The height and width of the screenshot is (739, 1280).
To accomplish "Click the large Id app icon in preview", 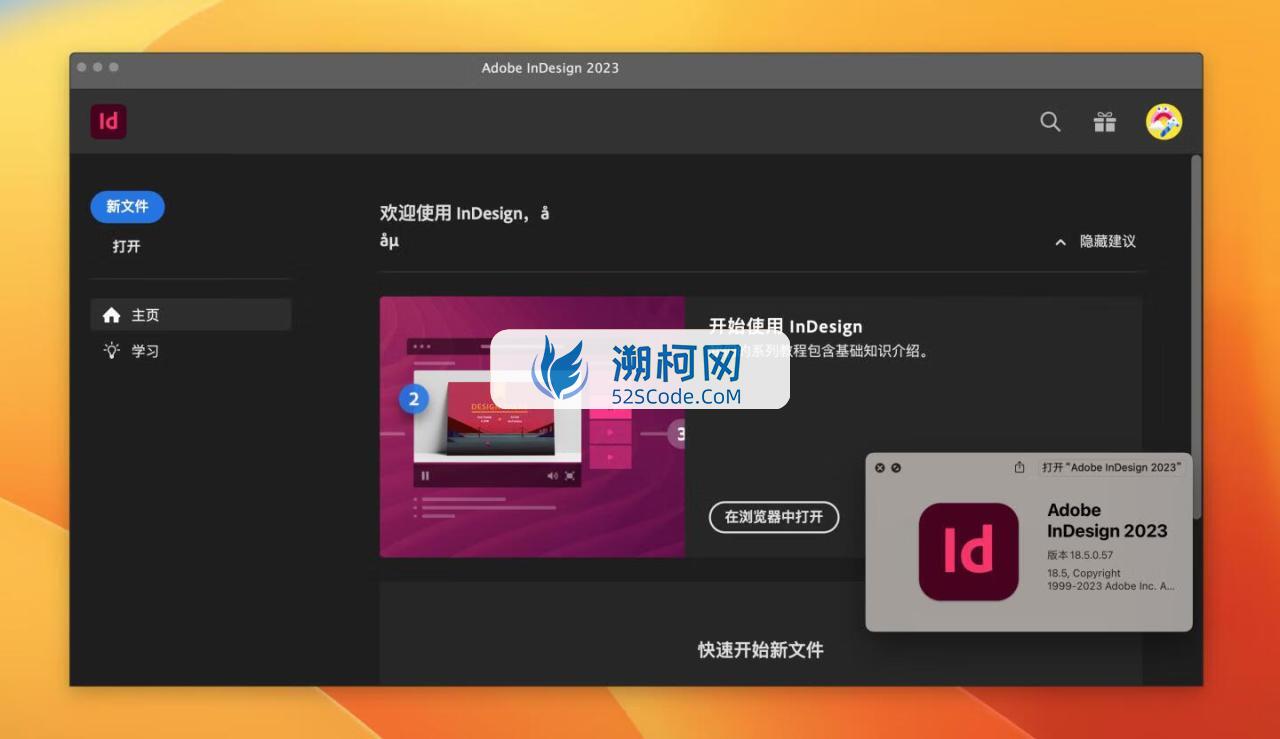I will pos(968,552).
